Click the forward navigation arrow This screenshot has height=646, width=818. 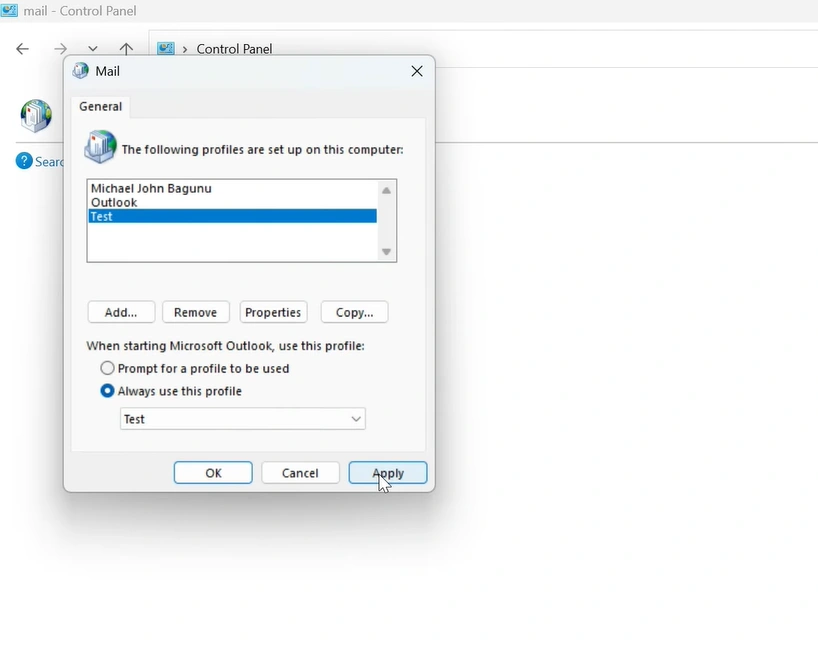click(x=61, y=49)
